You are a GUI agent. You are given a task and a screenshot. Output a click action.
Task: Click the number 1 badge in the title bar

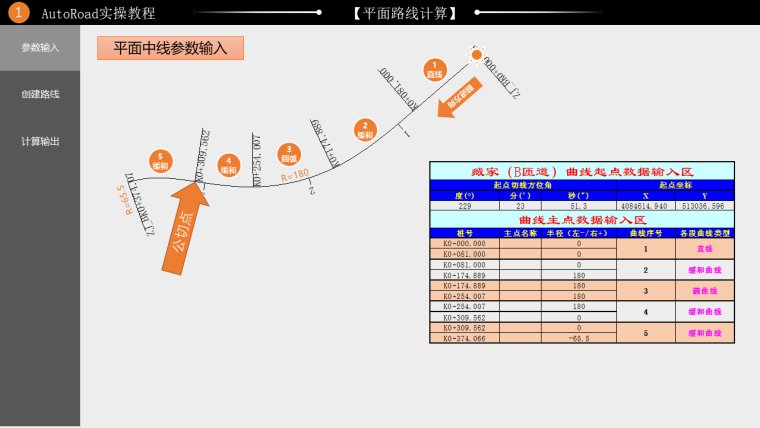point(19,13)
